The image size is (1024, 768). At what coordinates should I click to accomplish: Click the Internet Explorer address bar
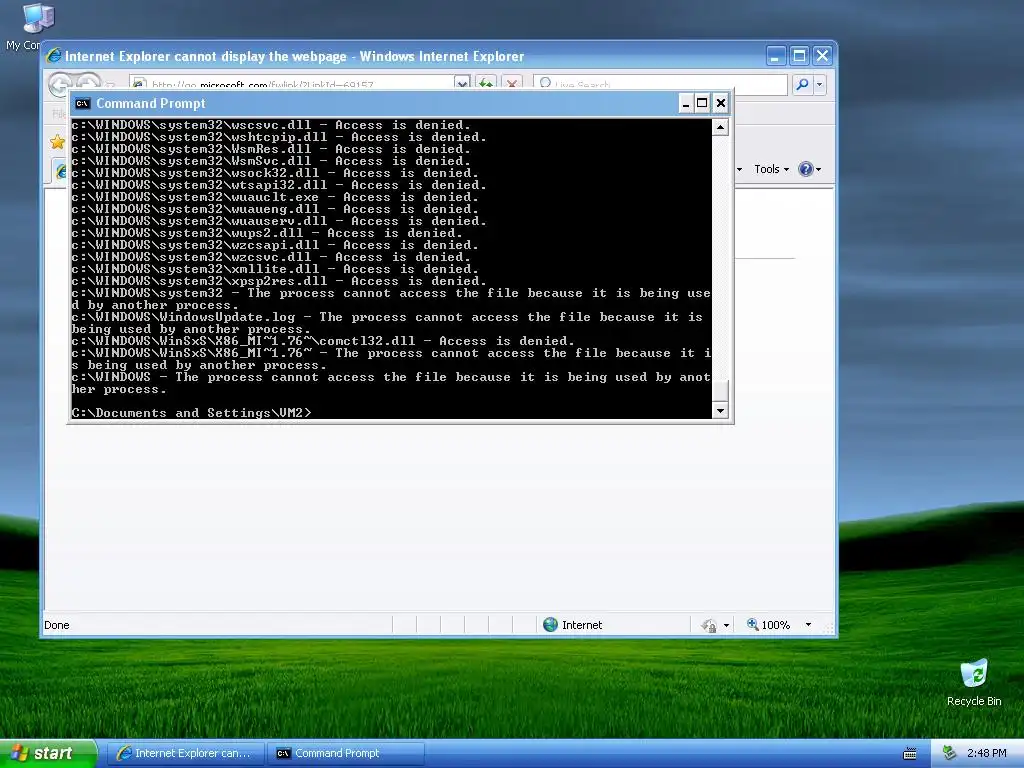pos(294,84)
